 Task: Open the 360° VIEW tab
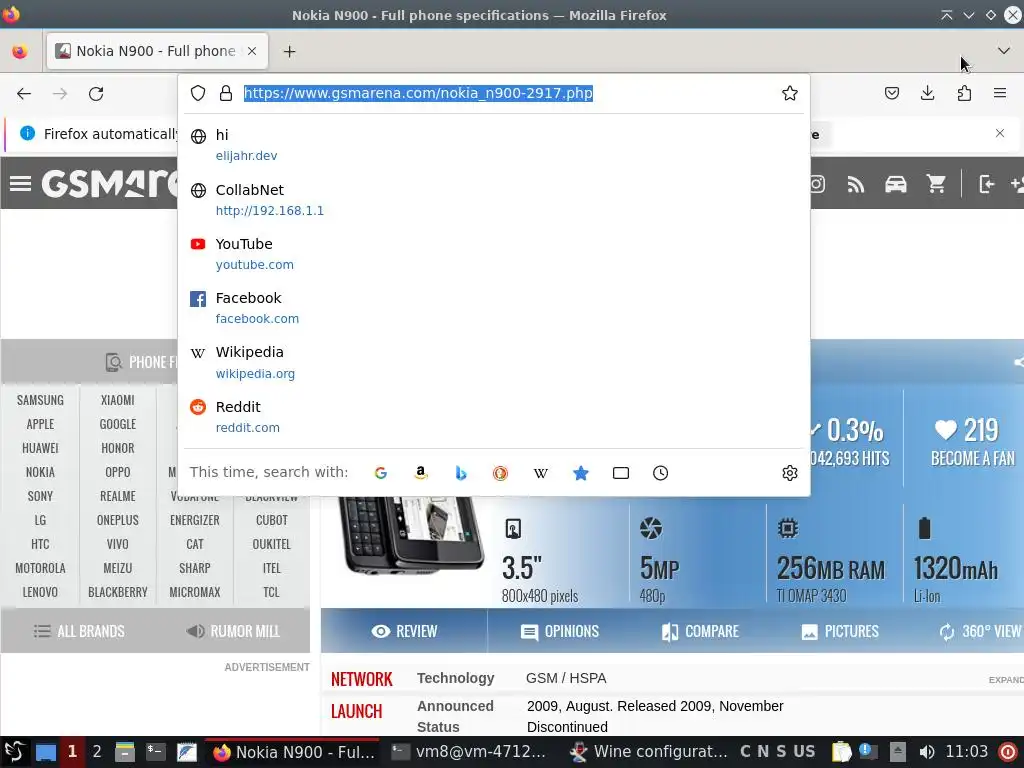coord(980,632)
